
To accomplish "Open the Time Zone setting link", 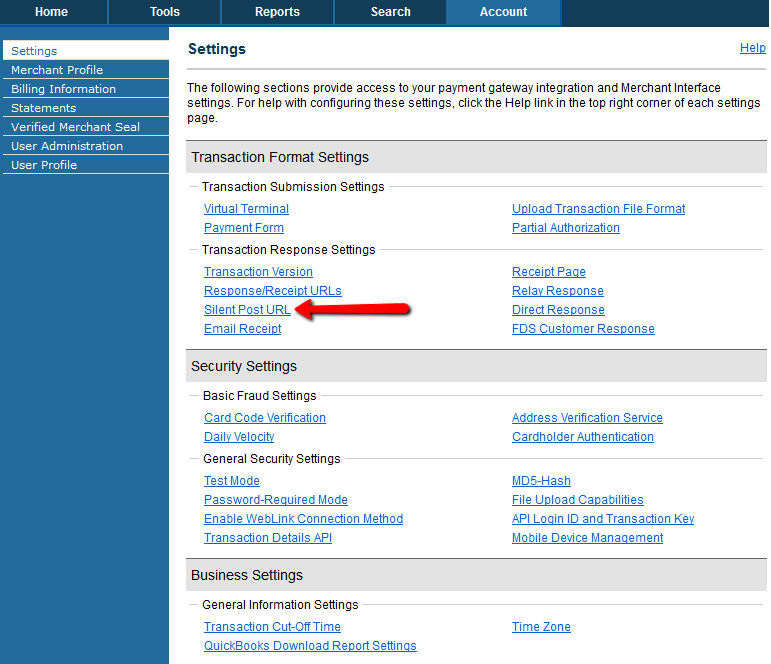I will tap(541, 627).
